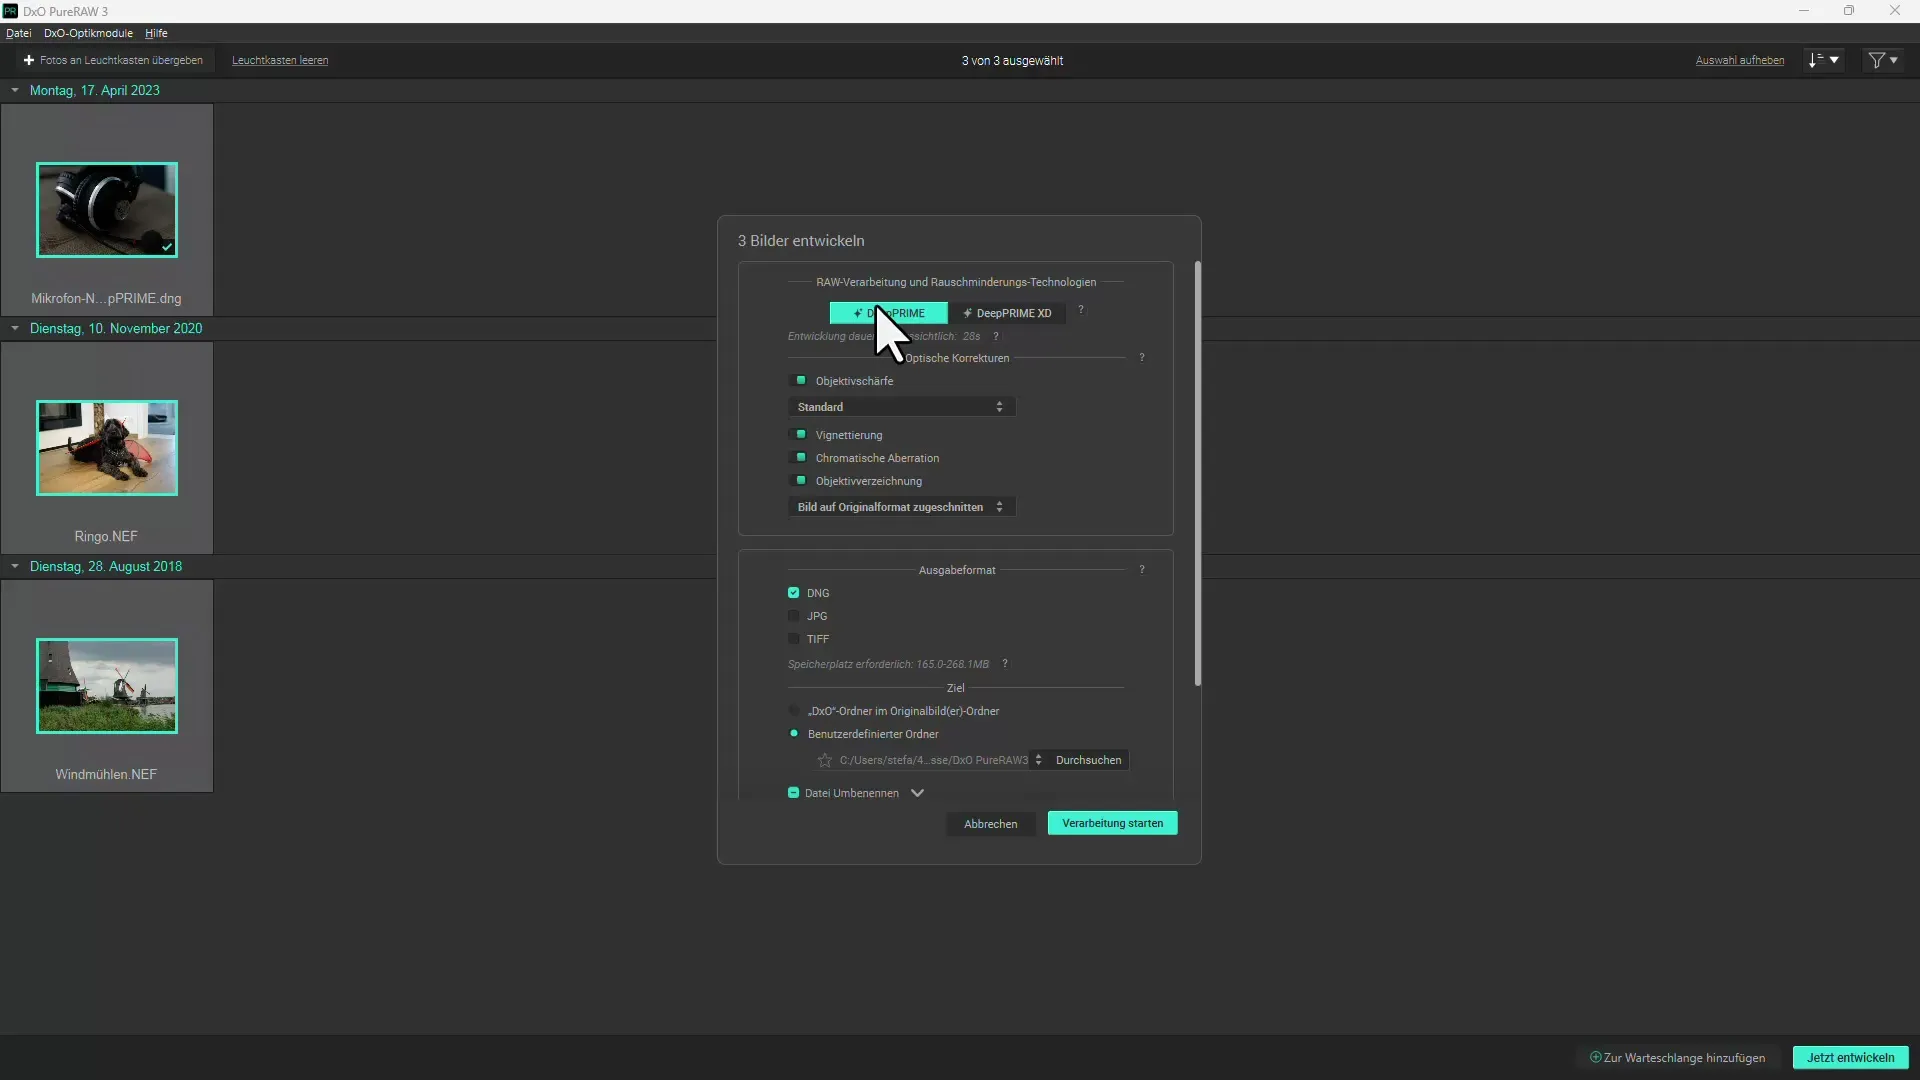This screenshot has height=1080, width=1920.
Task: Enable TIFF output format
Action: click(x=794, y=639)
